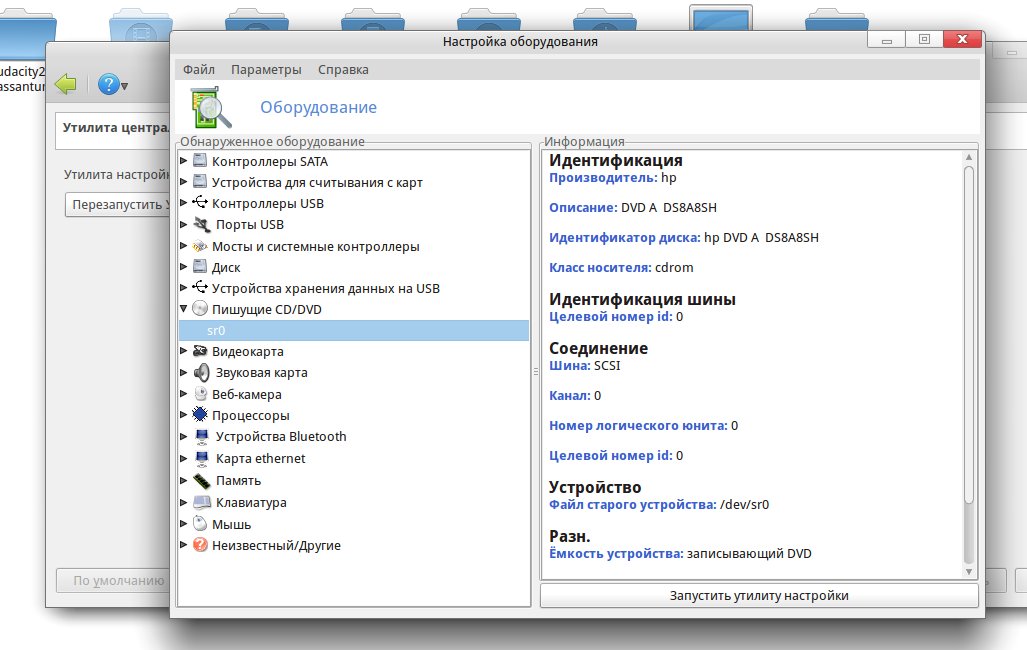Open the Файл menu

198,69
